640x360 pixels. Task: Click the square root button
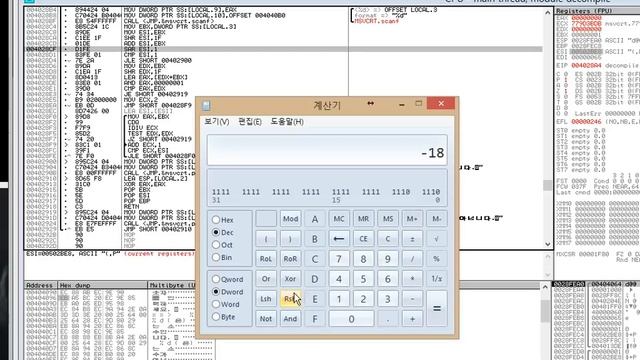(x=436, y=239)
